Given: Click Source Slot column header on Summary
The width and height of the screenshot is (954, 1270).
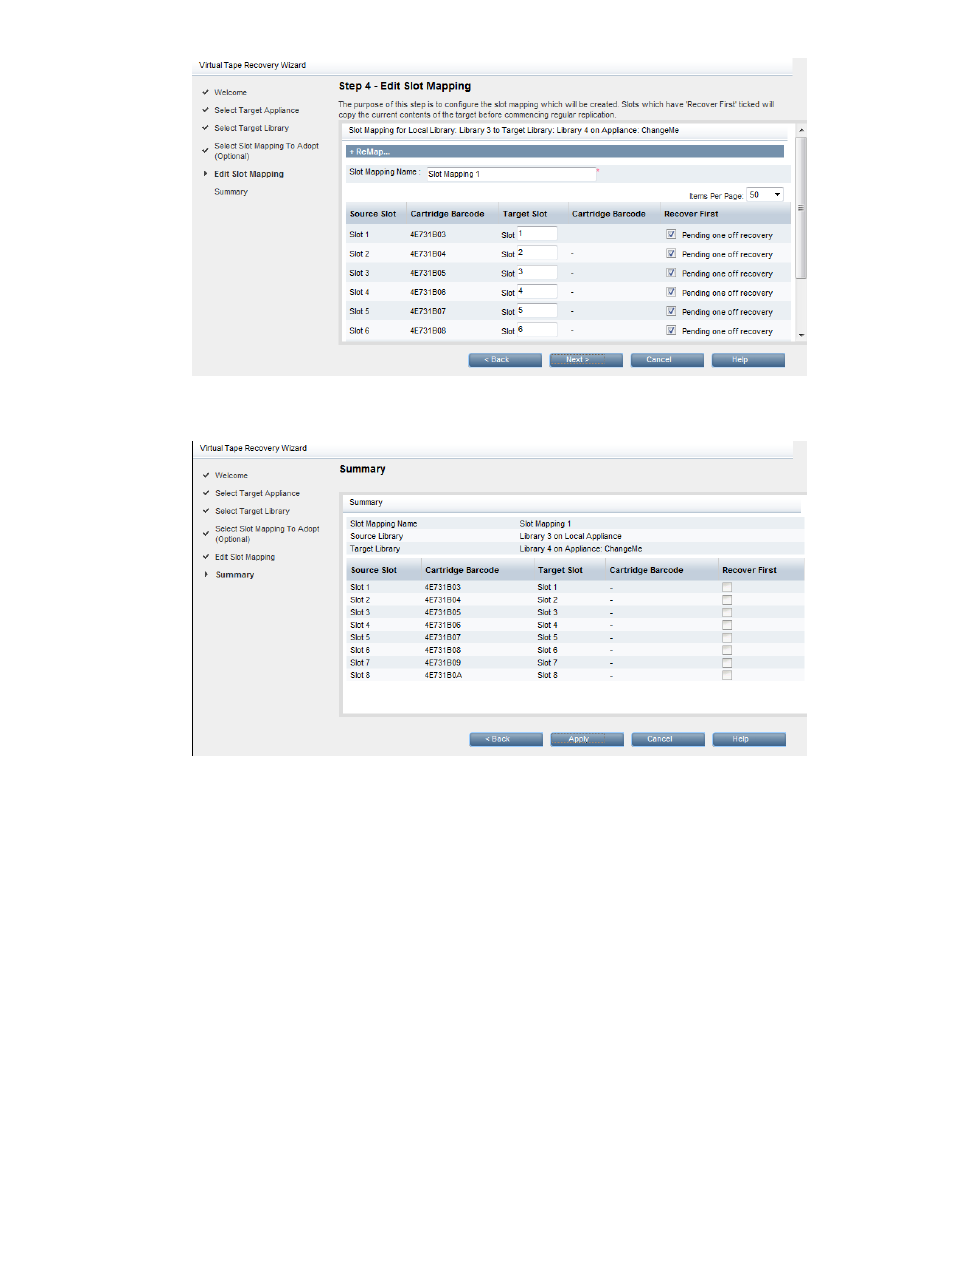Looking at the screenshot, I should (x=374, y=570).
